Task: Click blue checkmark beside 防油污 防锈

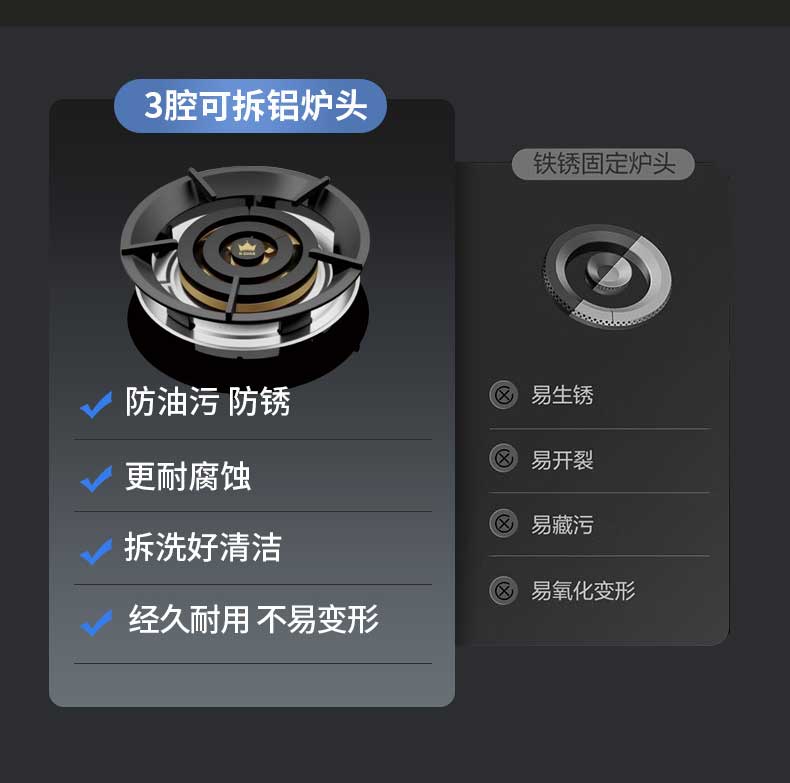Action: tap(96, 405)
